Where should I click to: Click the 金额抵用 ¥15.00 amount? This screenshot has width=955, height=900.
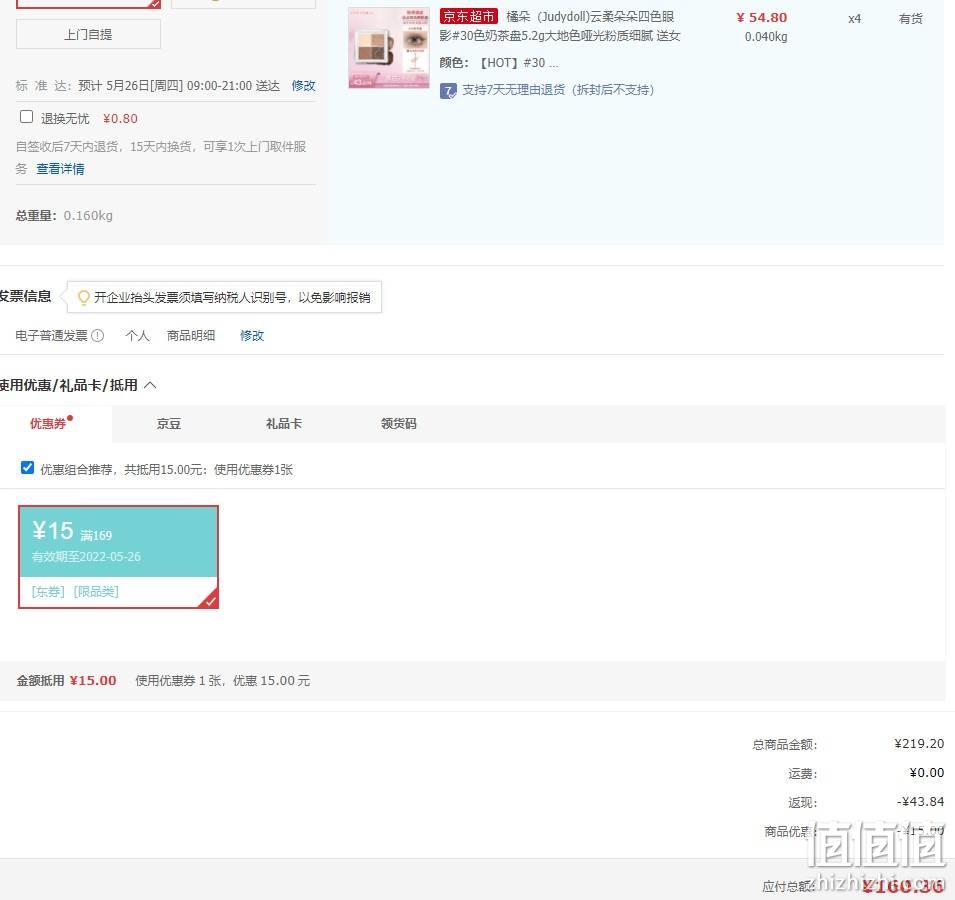click(93, 681)
